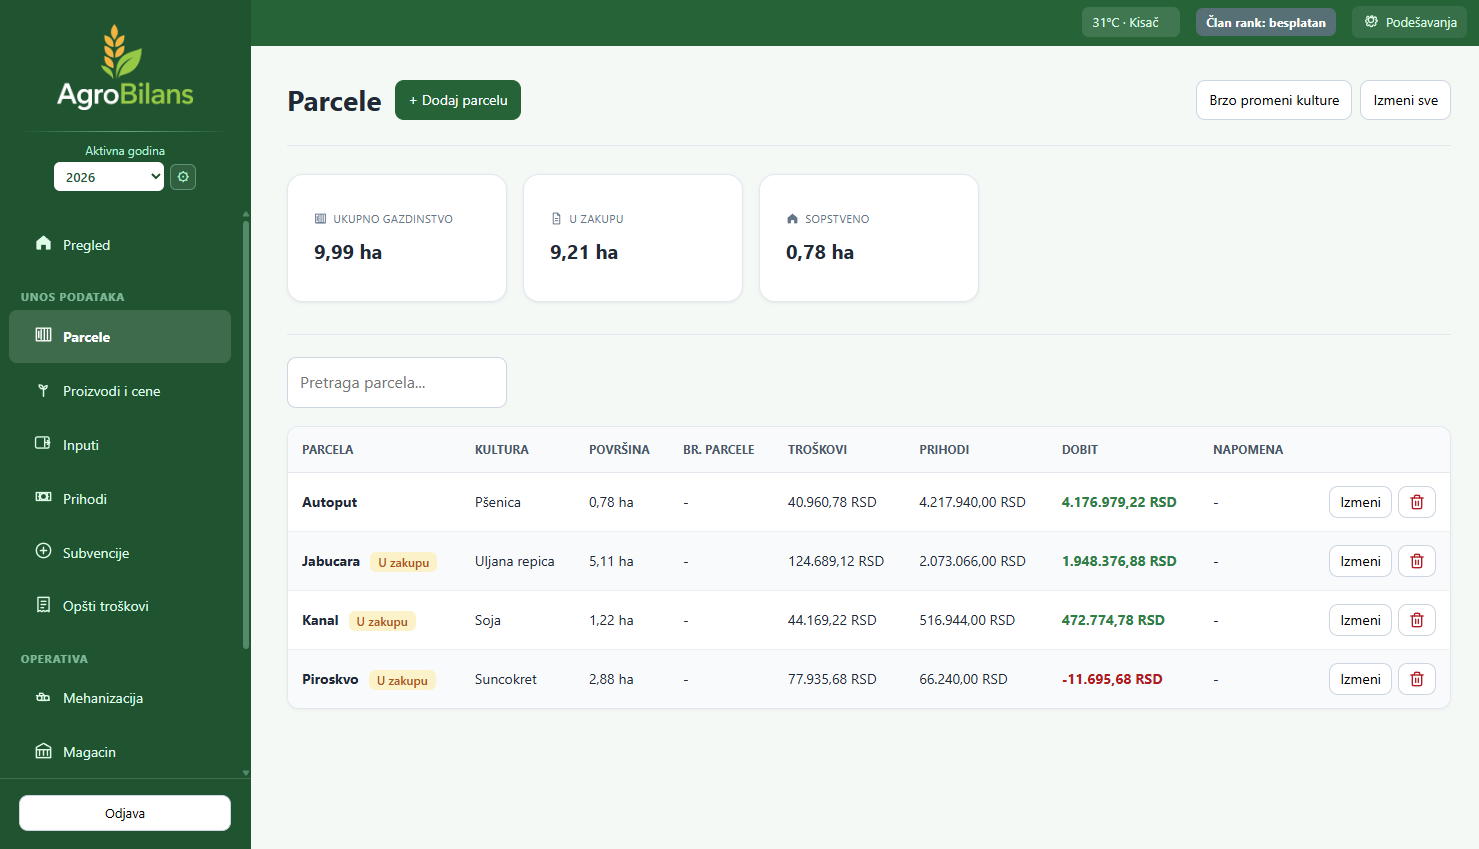Click the sidebar vertical scrollbar
Screen dimensions: 1479x849
pyautogui.click(x=246, y=435)
